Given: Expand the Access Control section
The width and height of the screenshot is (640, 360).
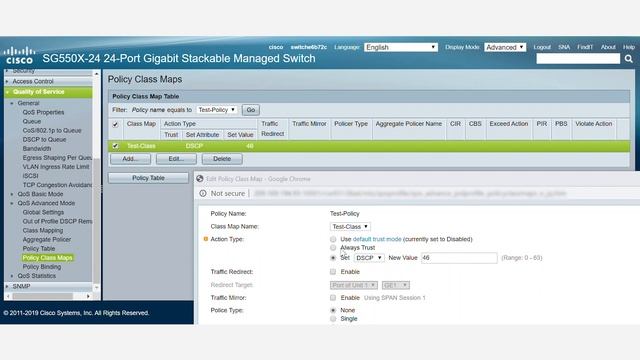Looking at the screenshot, I should click(7, 82).
